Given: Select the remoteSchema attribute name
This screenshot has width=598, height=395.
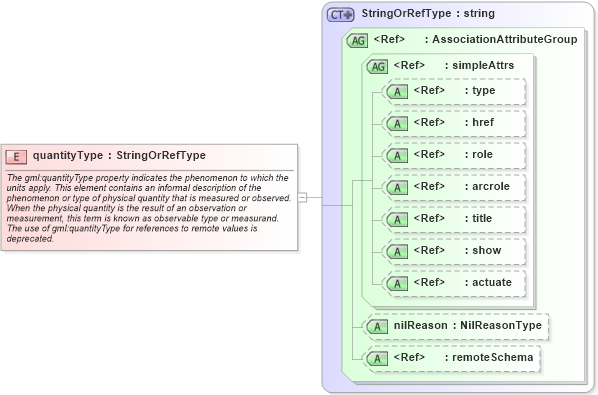Looking at the screenshot, I should point(493,357).
